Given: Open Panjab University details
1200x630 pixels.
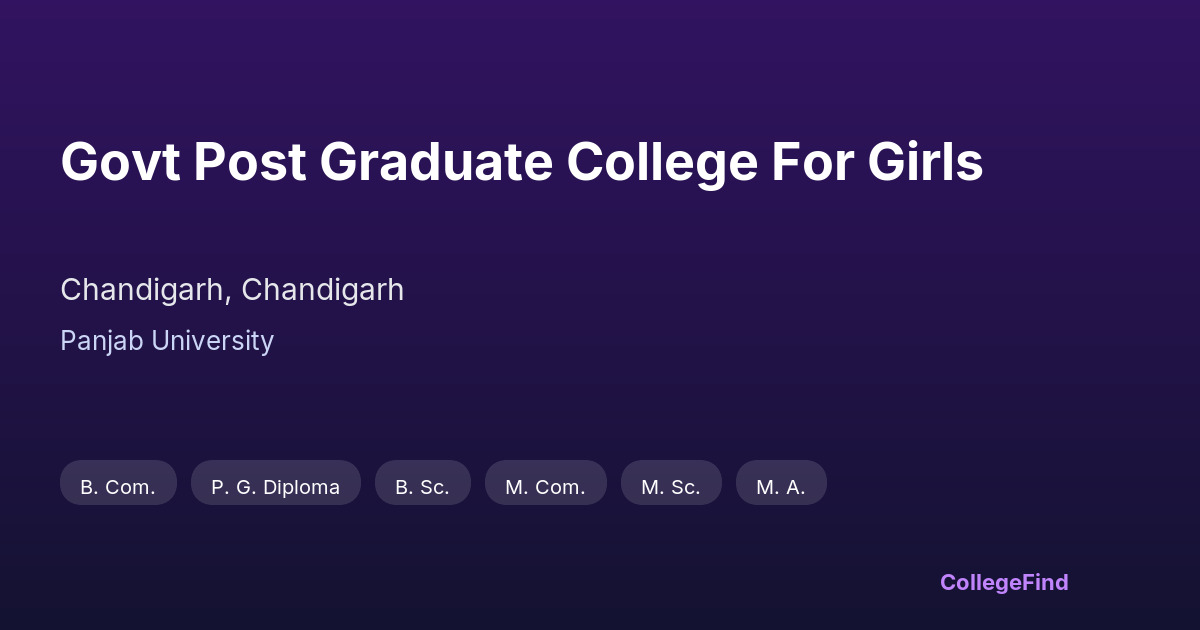Looking at the screenshot, I should 167,341.
